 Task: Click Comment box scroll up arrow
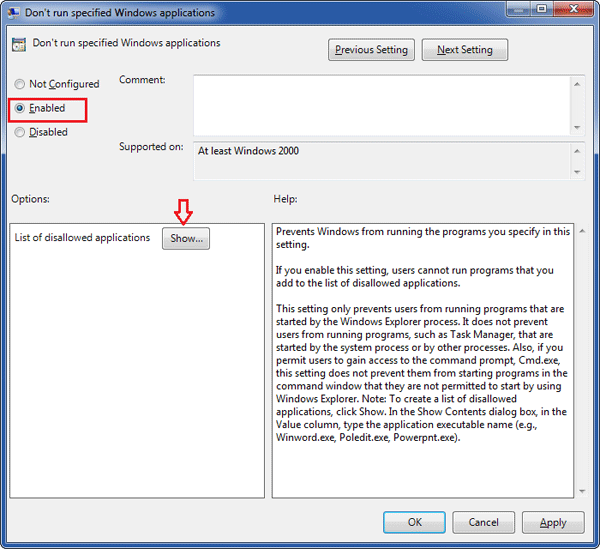coord(577,84)
